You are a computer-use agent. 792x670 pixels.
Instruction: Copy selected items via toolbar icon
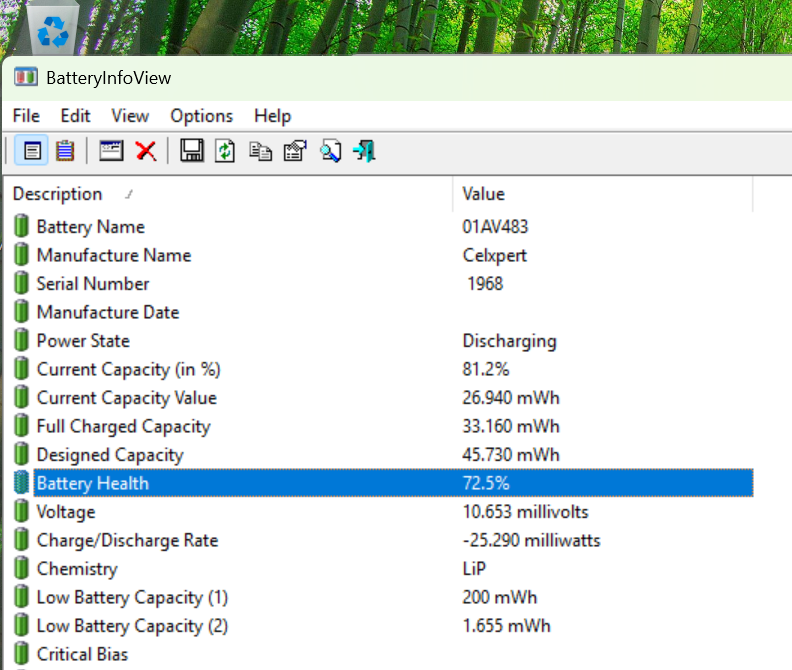click(x=261, y=151)
